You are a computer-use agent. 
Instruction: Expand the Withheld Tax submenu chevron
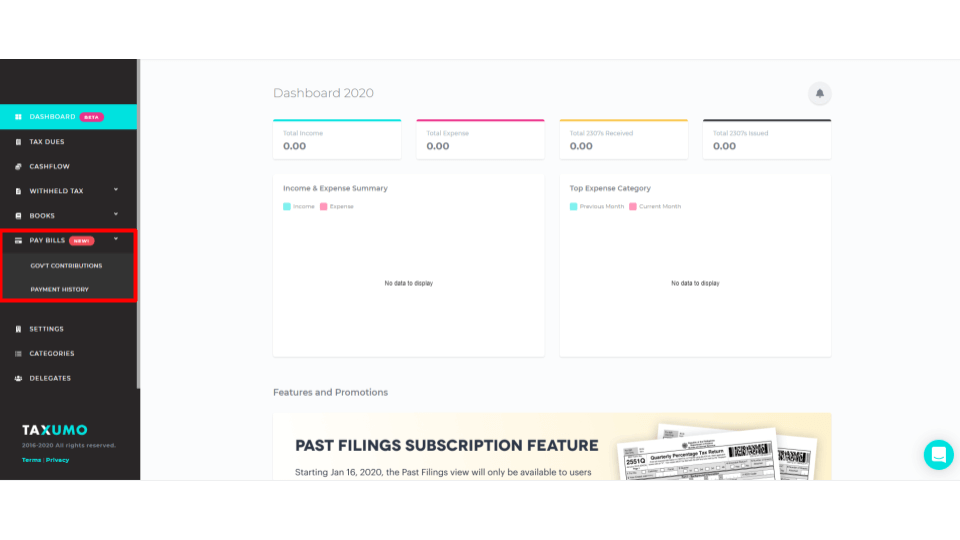click(x=116, y=190)
